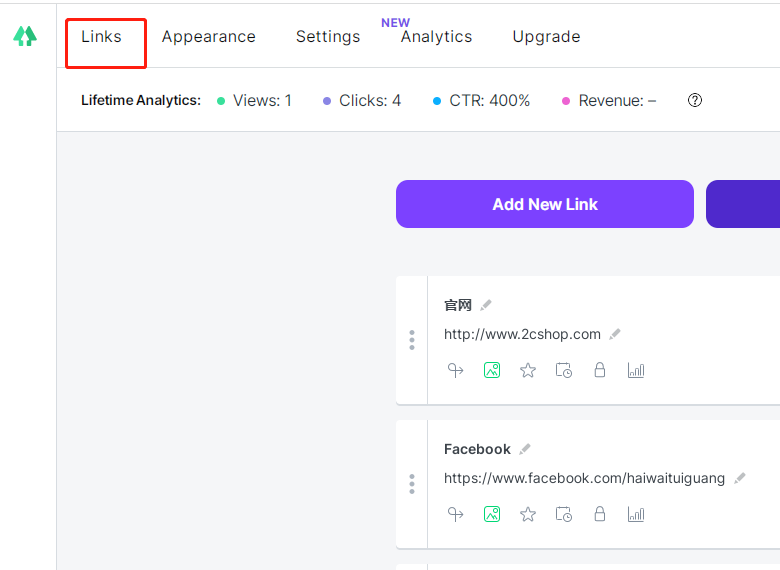Click the http://www.2cshop.com URL text

point(522,334)
